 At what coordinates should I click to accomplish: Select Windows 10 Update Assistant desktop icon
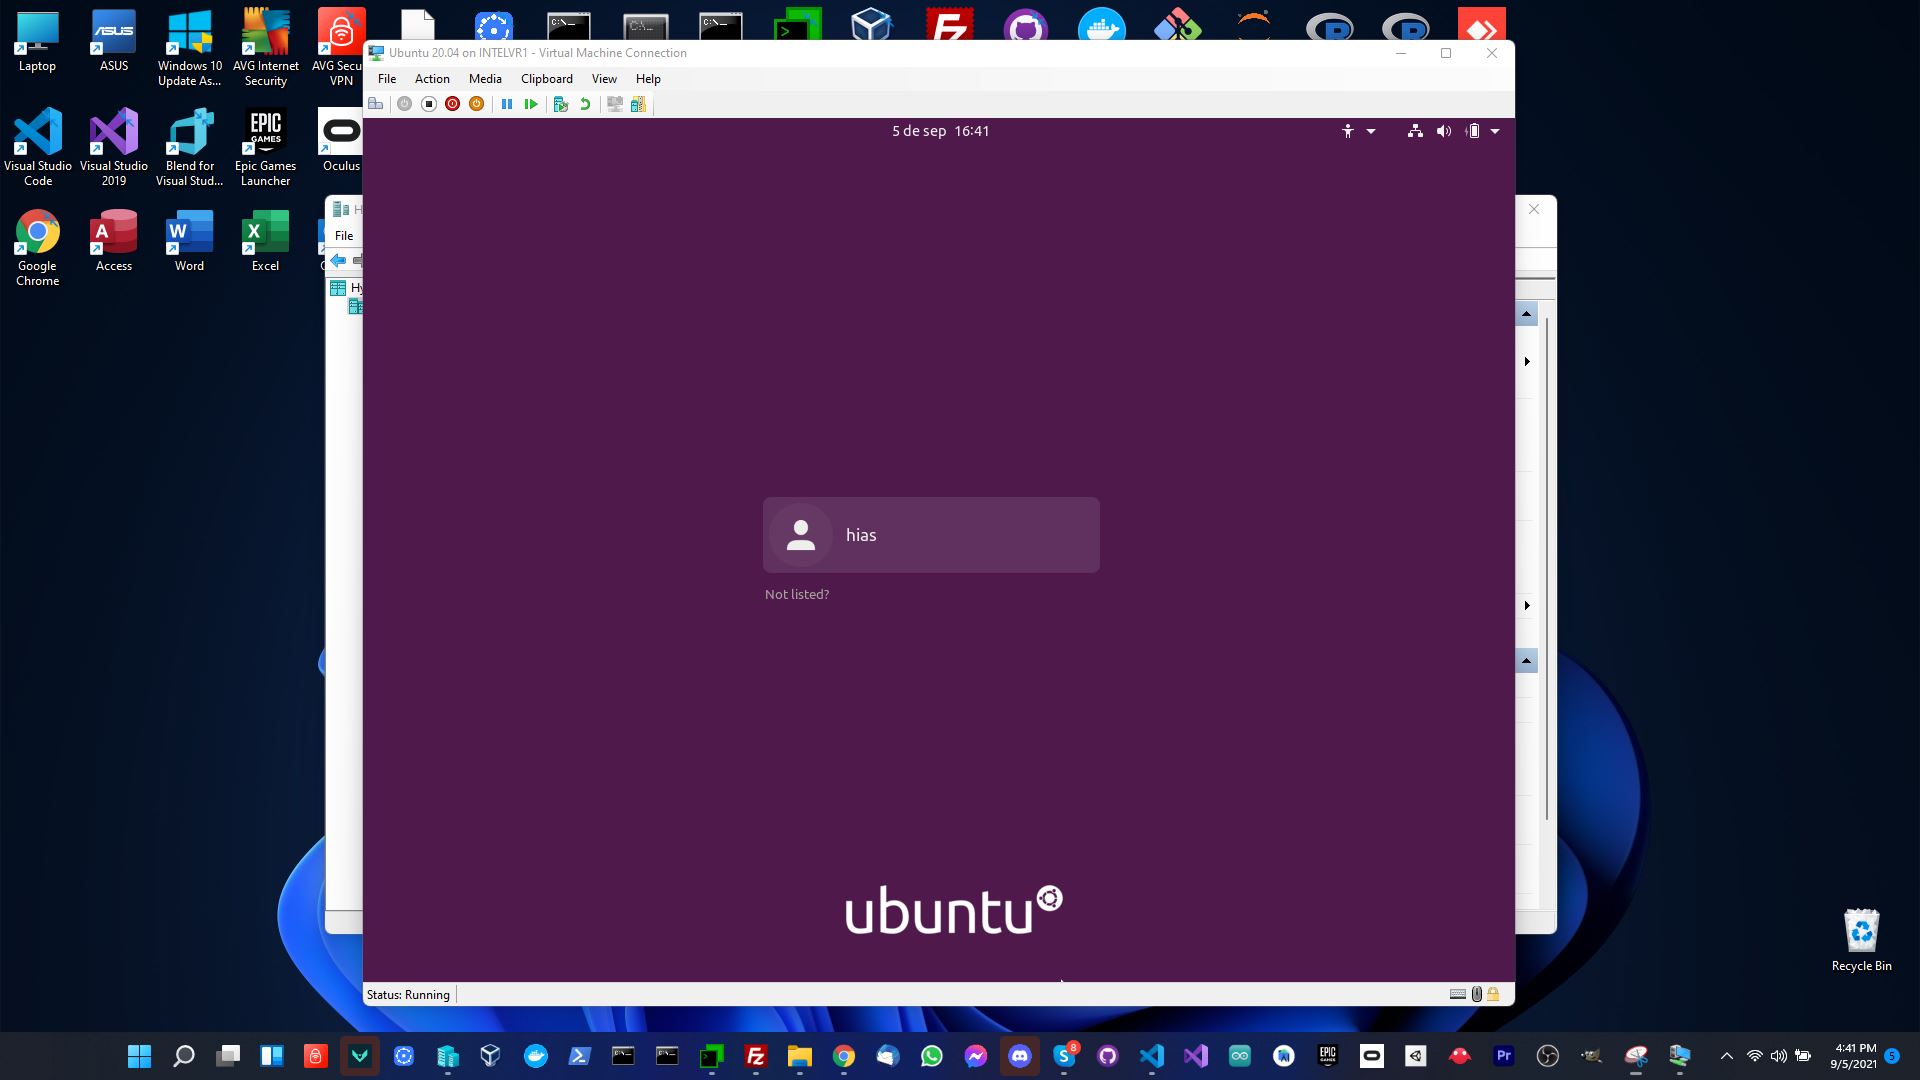click(x=190, y=50)
